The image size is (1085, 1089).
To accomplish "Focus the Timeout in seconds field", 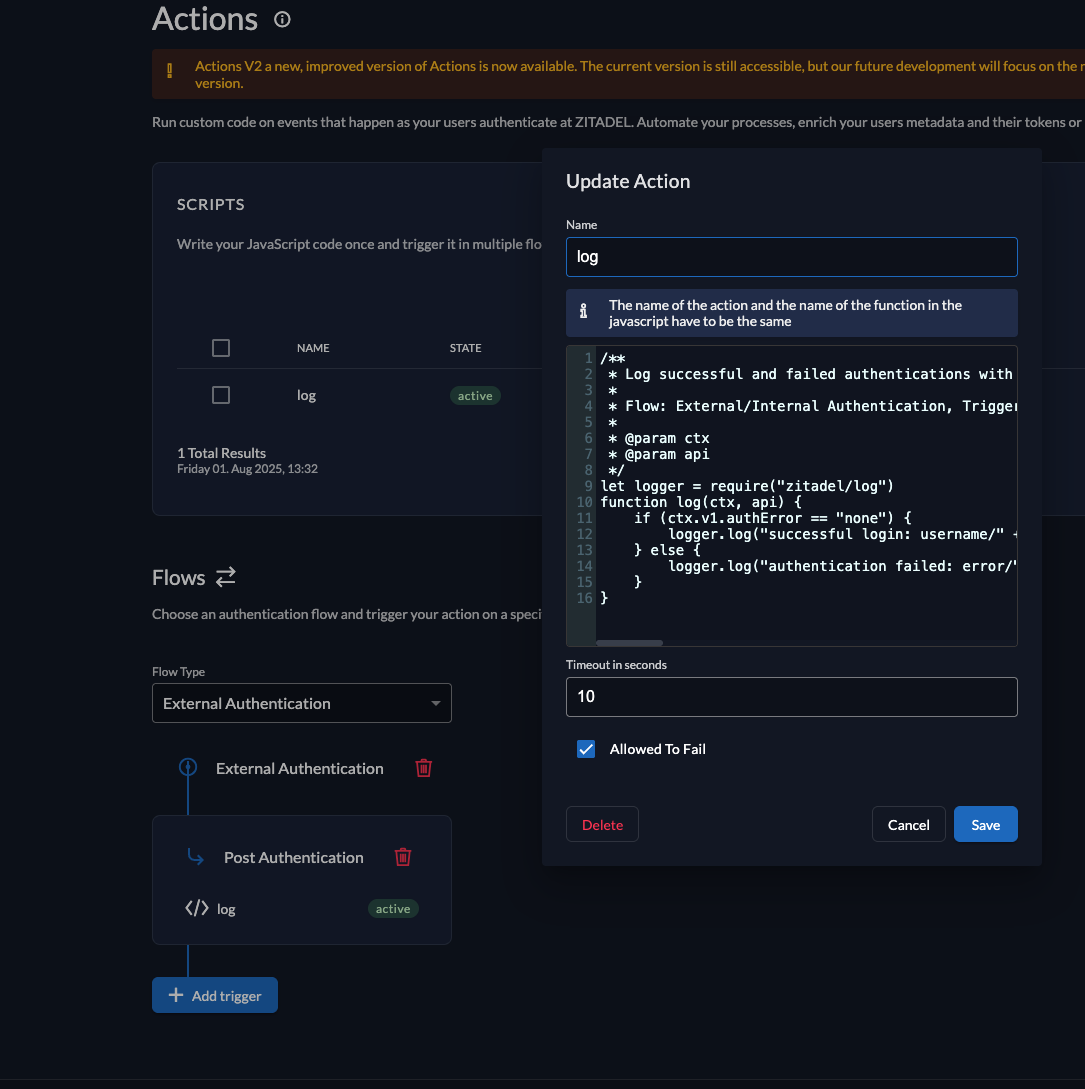I will [x=791, y=697].
